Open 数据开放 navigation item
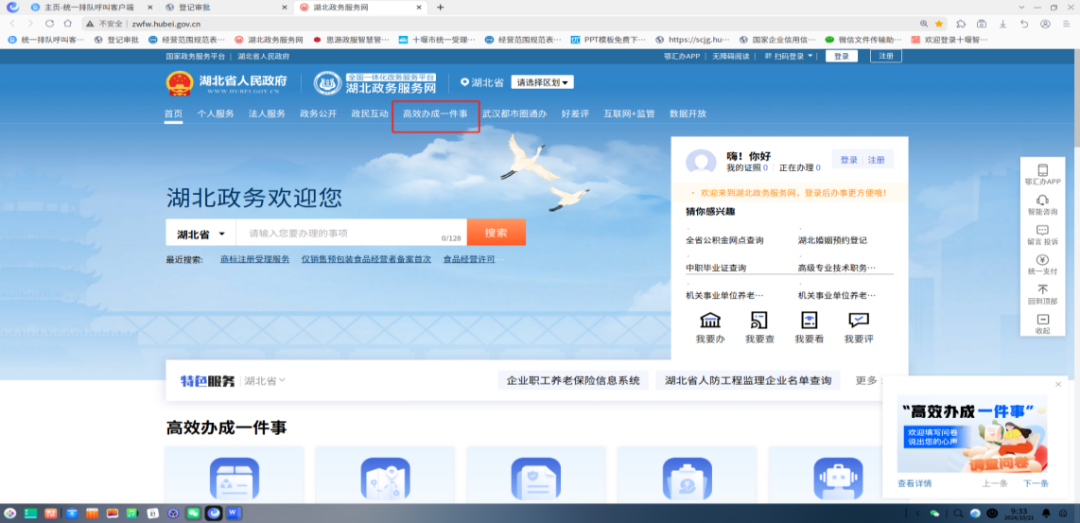This screenshot has height=523, width=1080. [x=688, y=114]
